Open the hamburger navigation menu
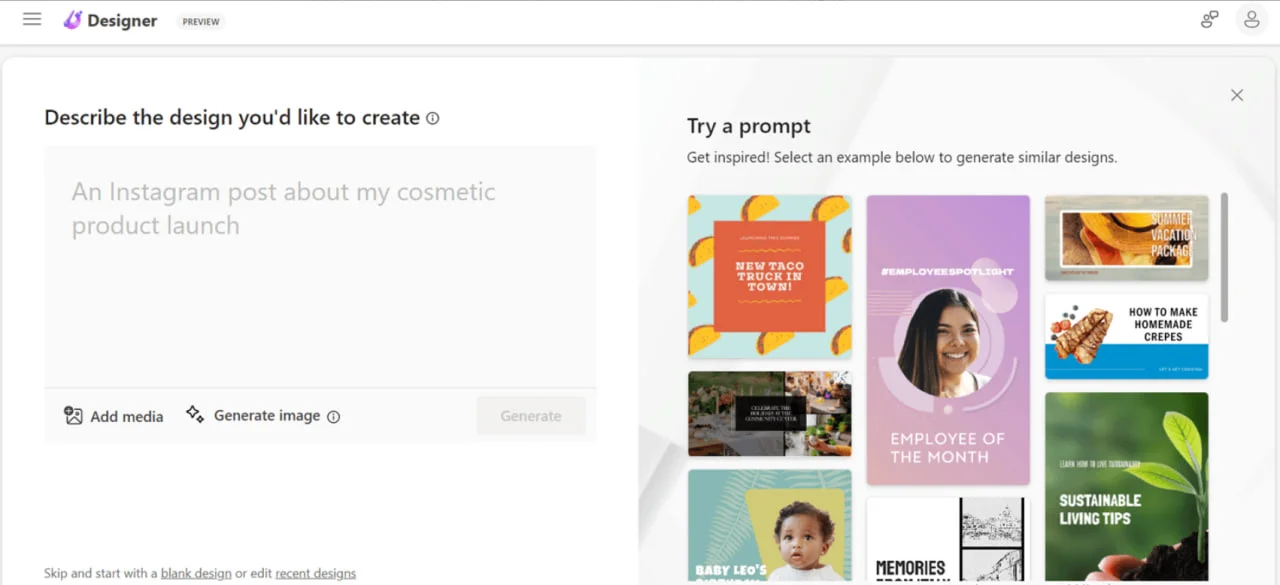Screen dimensions: 1280x585 [x=32, y=19]
